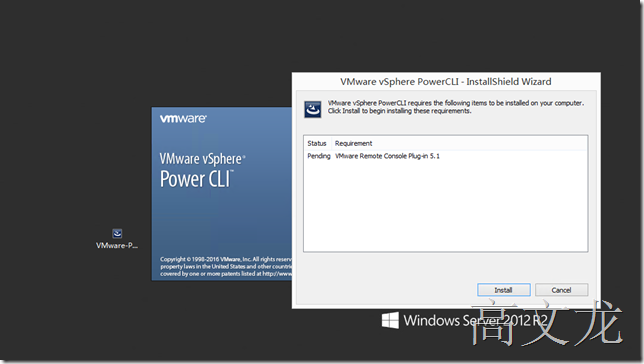Click the Install button
Image resolution: width=644 pixels, height=364 pixels.
(504, 290)
